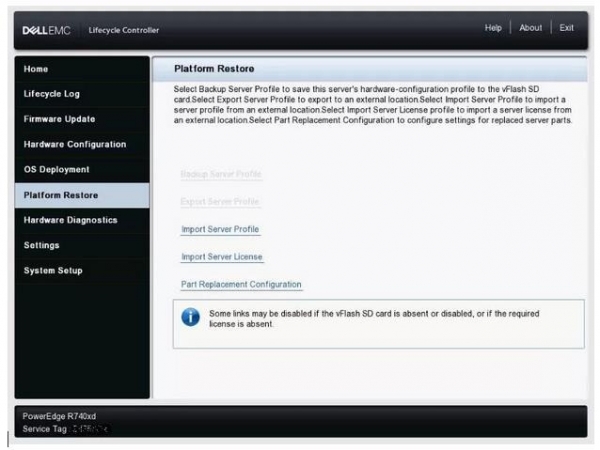Click the Lifecycle Controller title text
The height and width of the screenshot is (450, 600).
click(x=124, y=30)
